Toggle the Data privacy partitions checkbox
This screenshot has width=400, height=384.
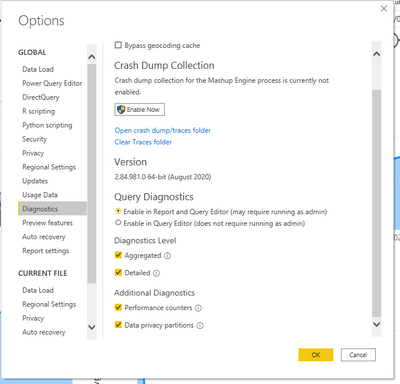pyautogui.click(x=118, y=324)
